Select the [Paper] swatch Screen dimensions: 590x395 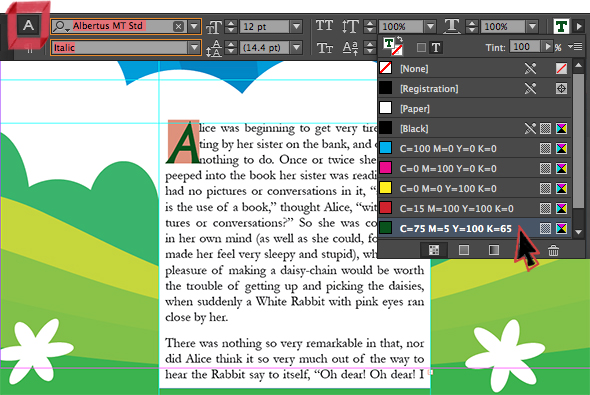tap(474, 108)
